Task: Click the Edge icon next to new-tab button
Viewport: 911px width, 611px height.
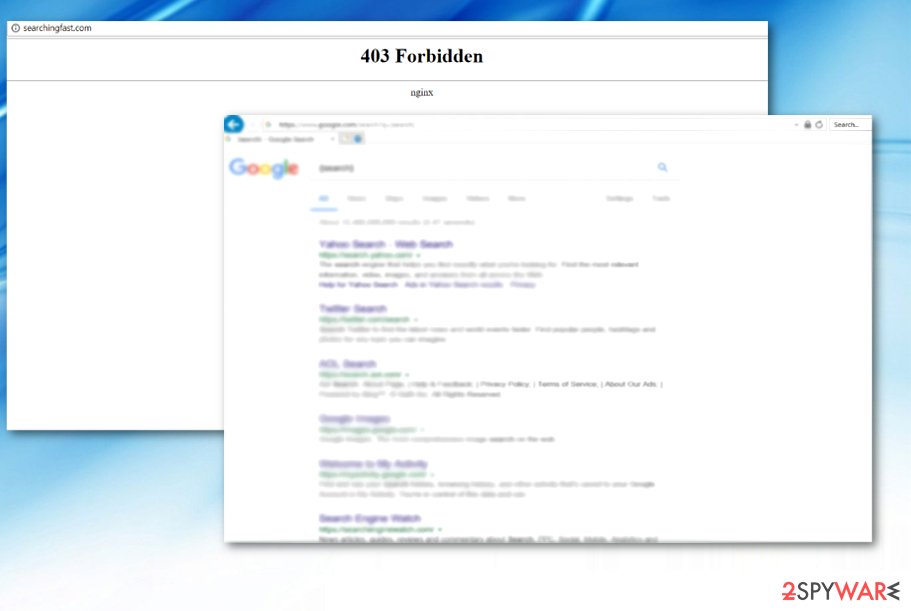Action: (358, 139)
